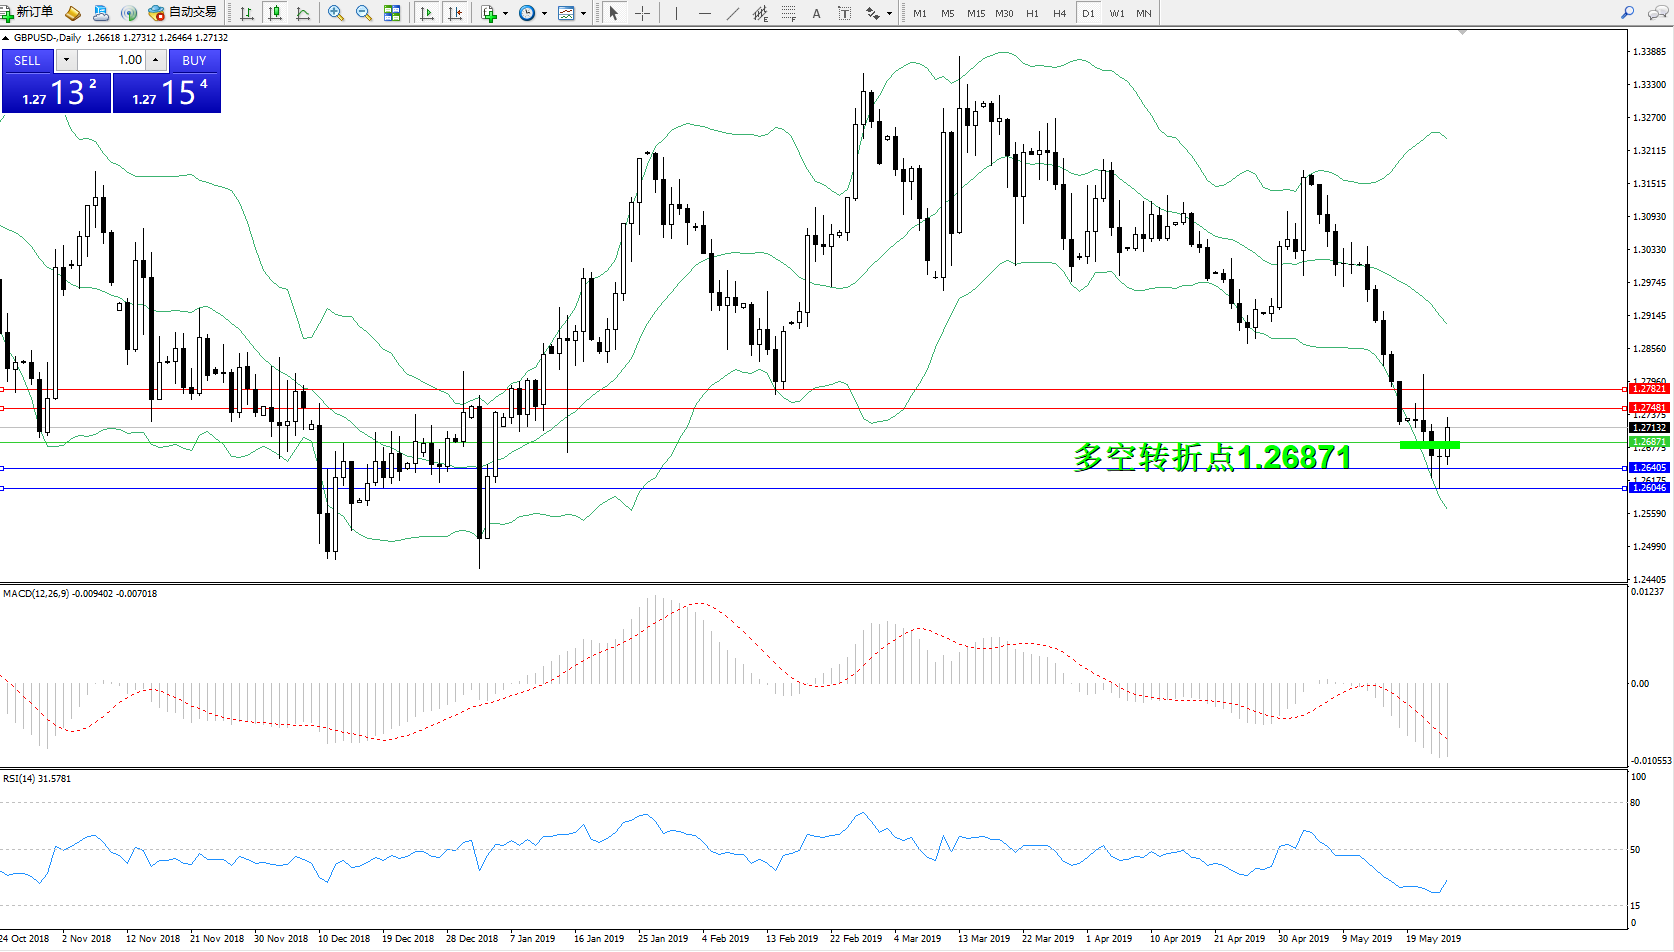The width and height of the screenshot is (1674, 952).
Task: Switch chart to bar chart mode
Action: coord(247,13)
